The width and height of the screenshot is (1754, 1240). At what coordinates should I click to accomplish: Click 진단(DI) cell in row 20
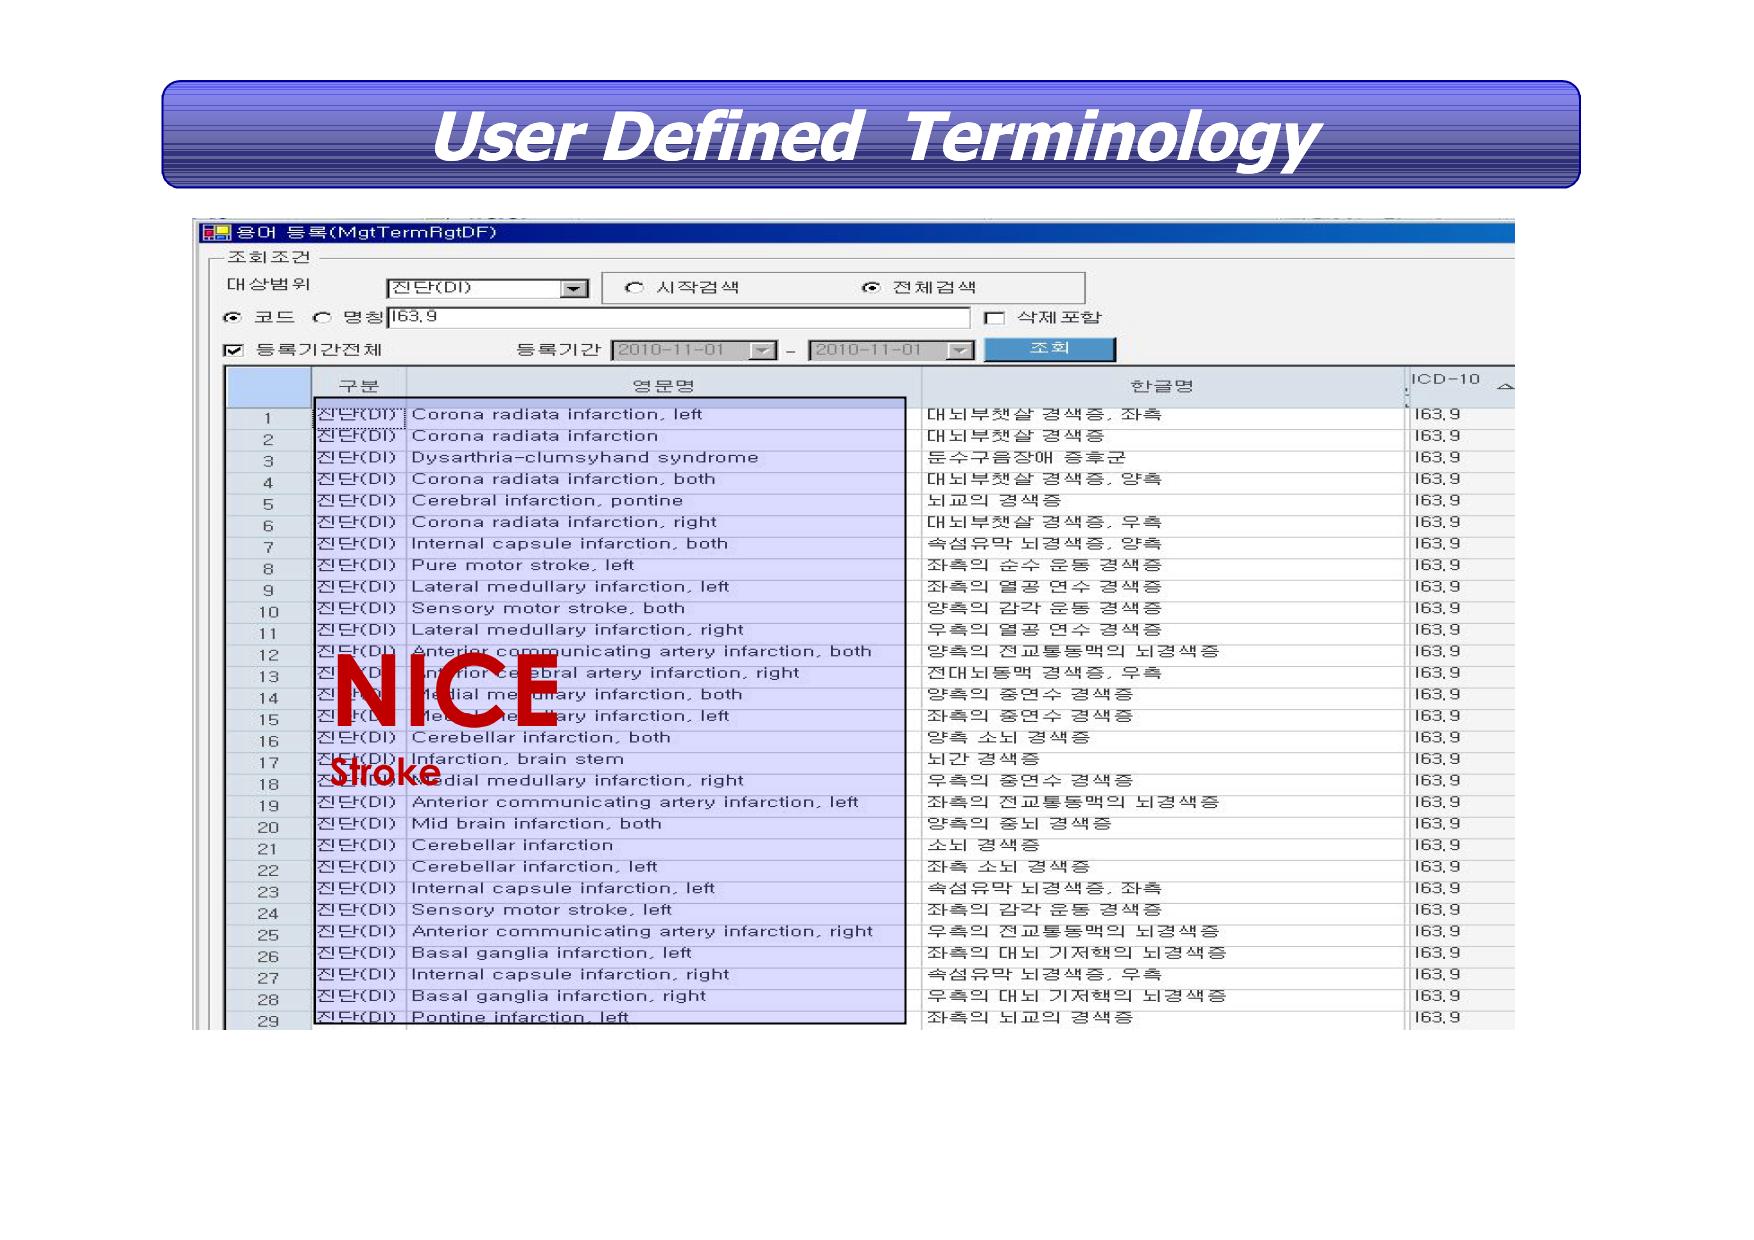[359, 824]
